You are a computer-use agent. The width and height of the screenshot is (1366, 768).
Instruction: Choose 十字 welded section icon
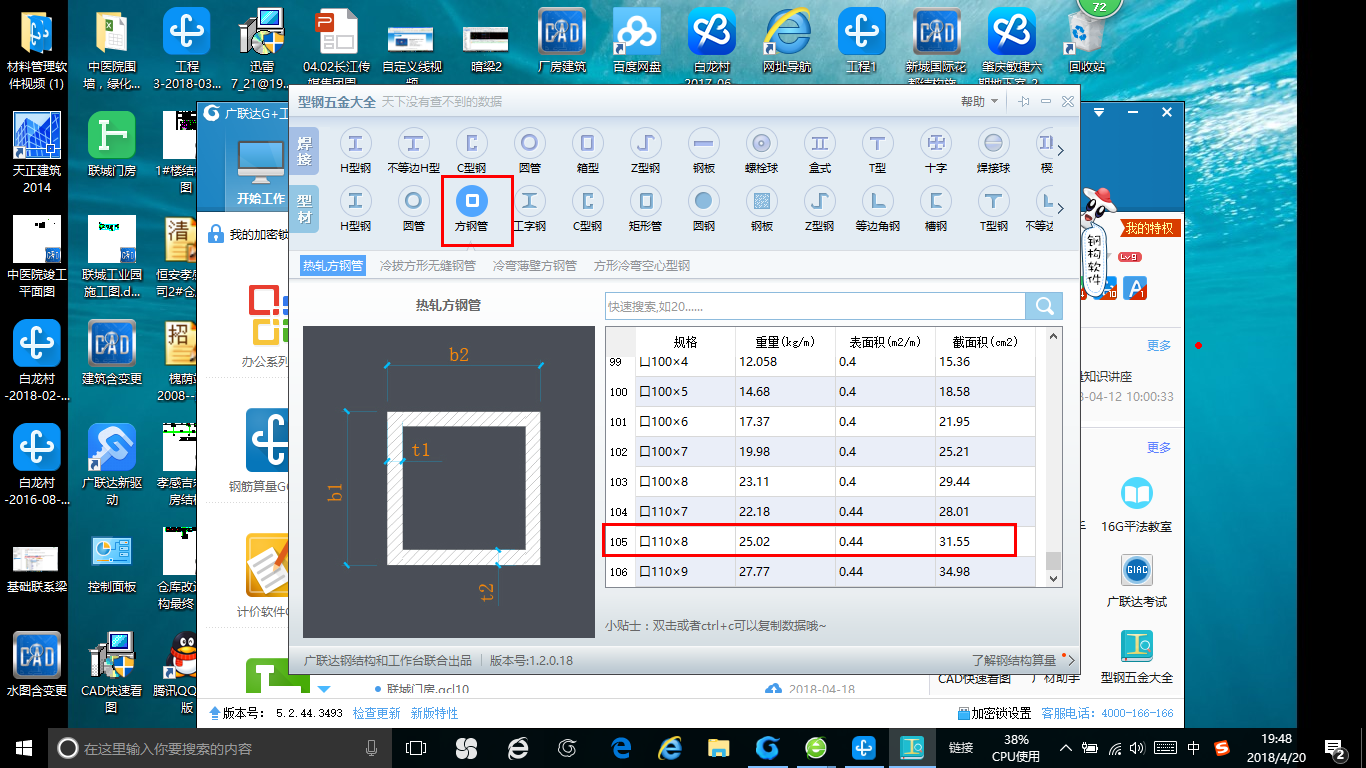(x=936, y=152)
